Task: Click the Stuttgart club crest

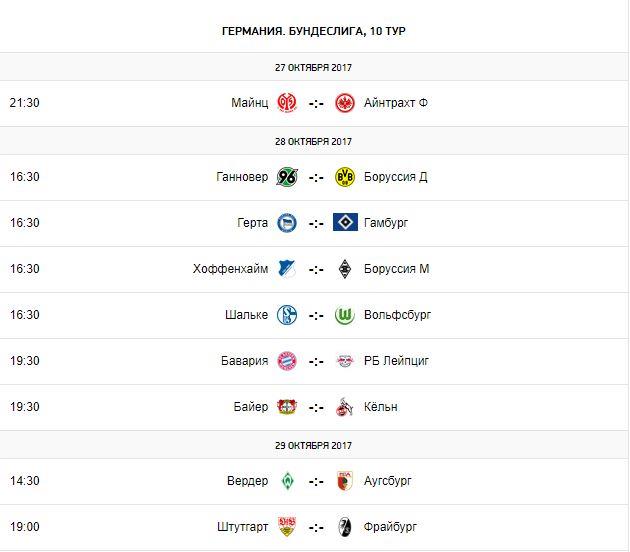Action: click(287, 527)
